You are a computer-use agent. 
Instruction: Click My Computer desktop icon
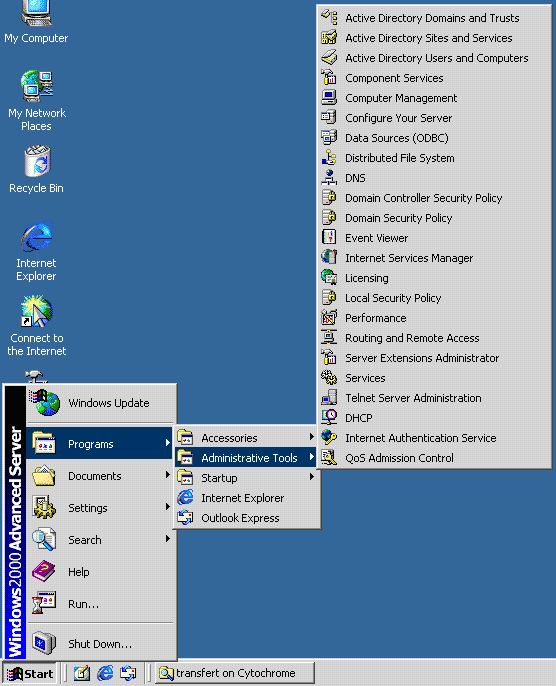click(36, 22)
